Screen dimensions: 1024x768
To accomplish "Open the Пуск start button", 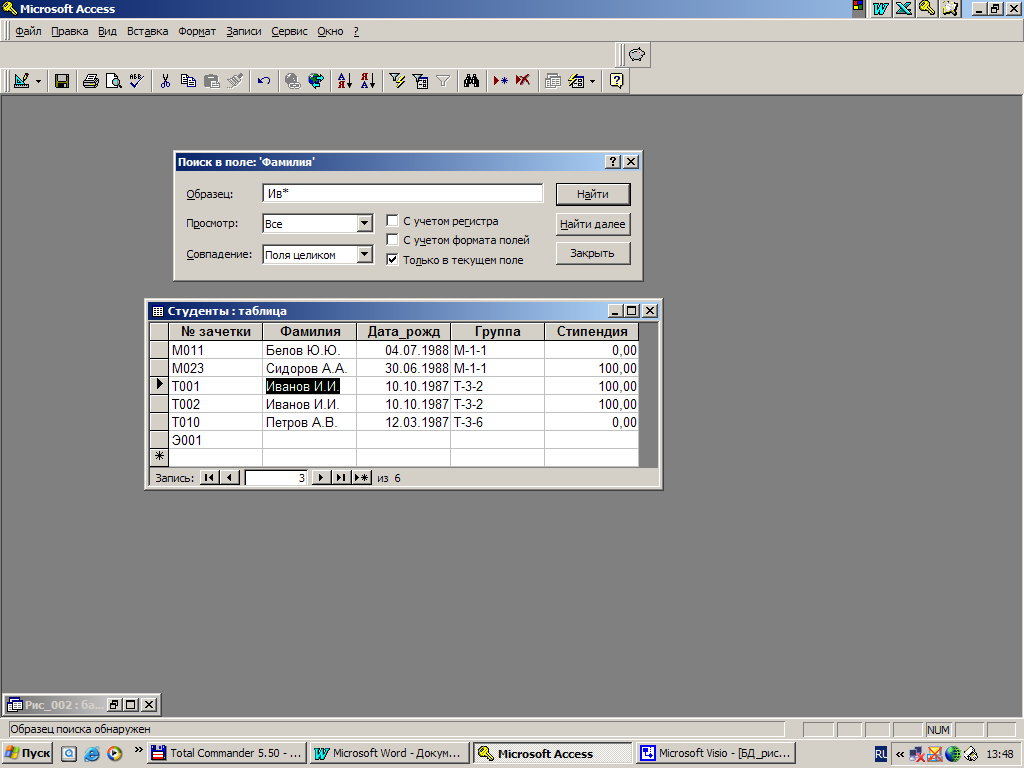I will click(x=28, y=753).
